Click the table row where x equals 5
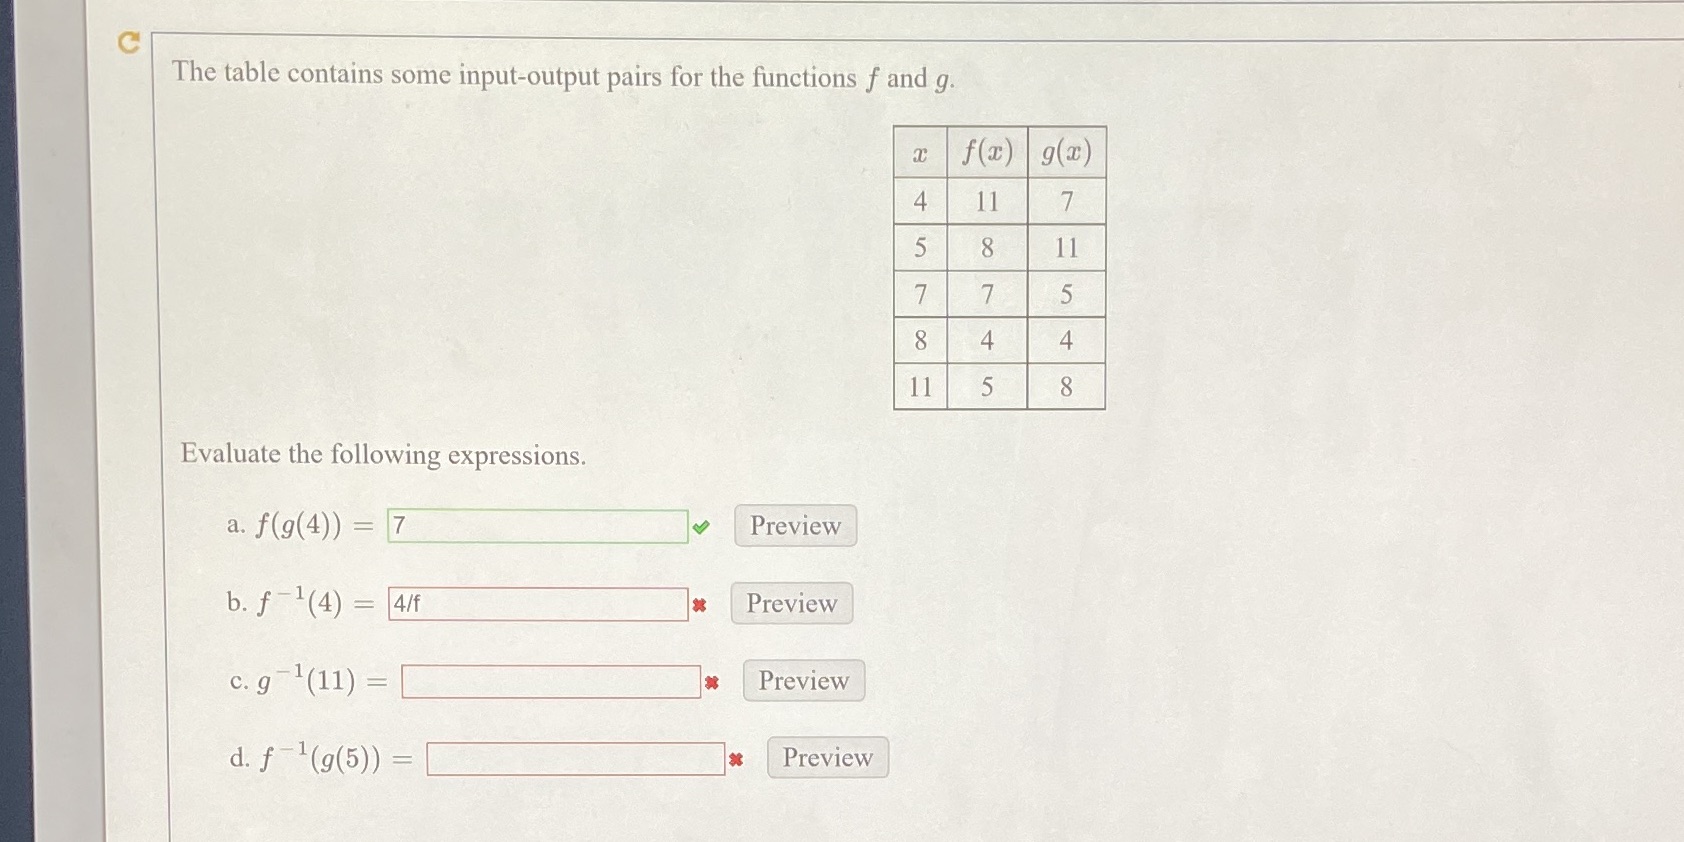Viewport: 1684px width, 842px height. pyautogui.click(x=921, y=247)
